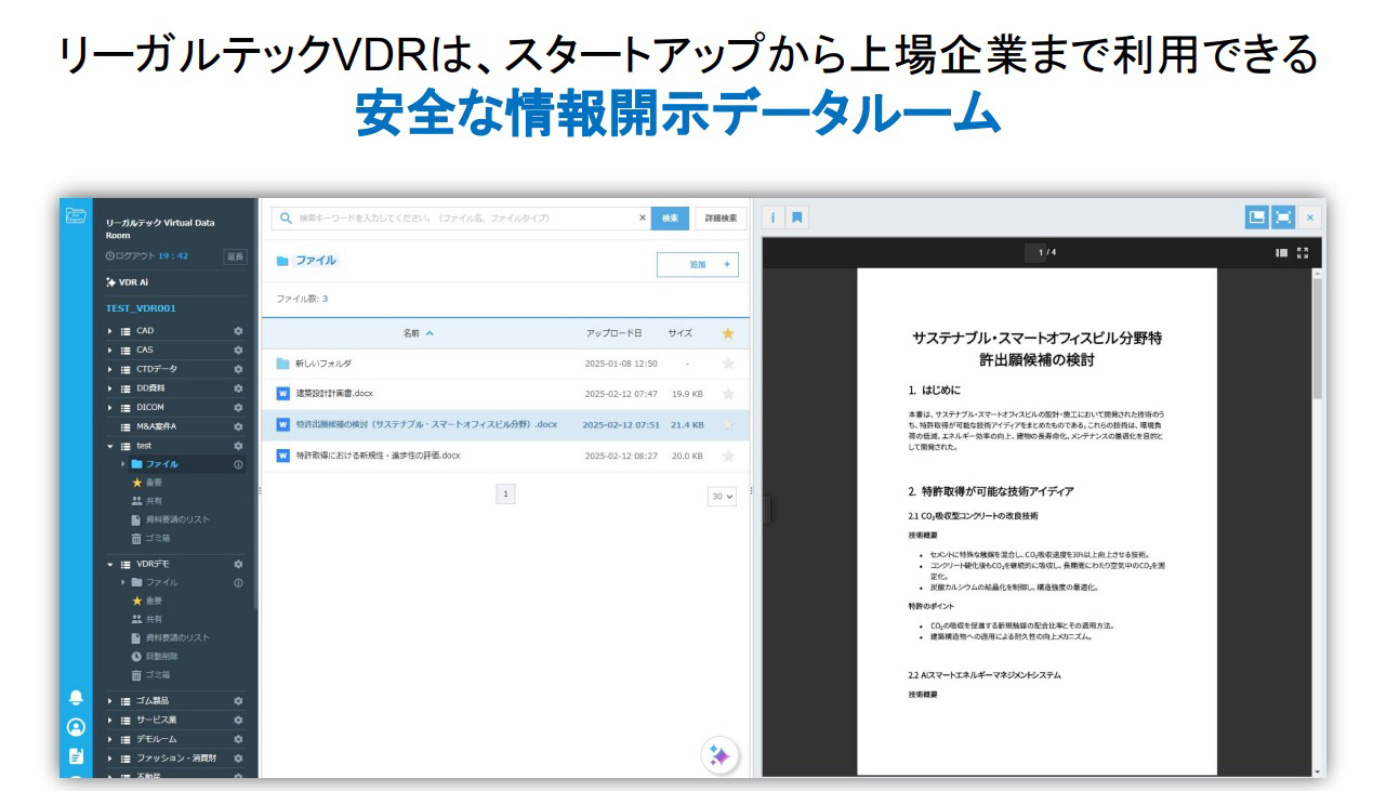Screen dimensions: 1400x791
Task: Select ファイル under the test room
Action: (162, 464)
